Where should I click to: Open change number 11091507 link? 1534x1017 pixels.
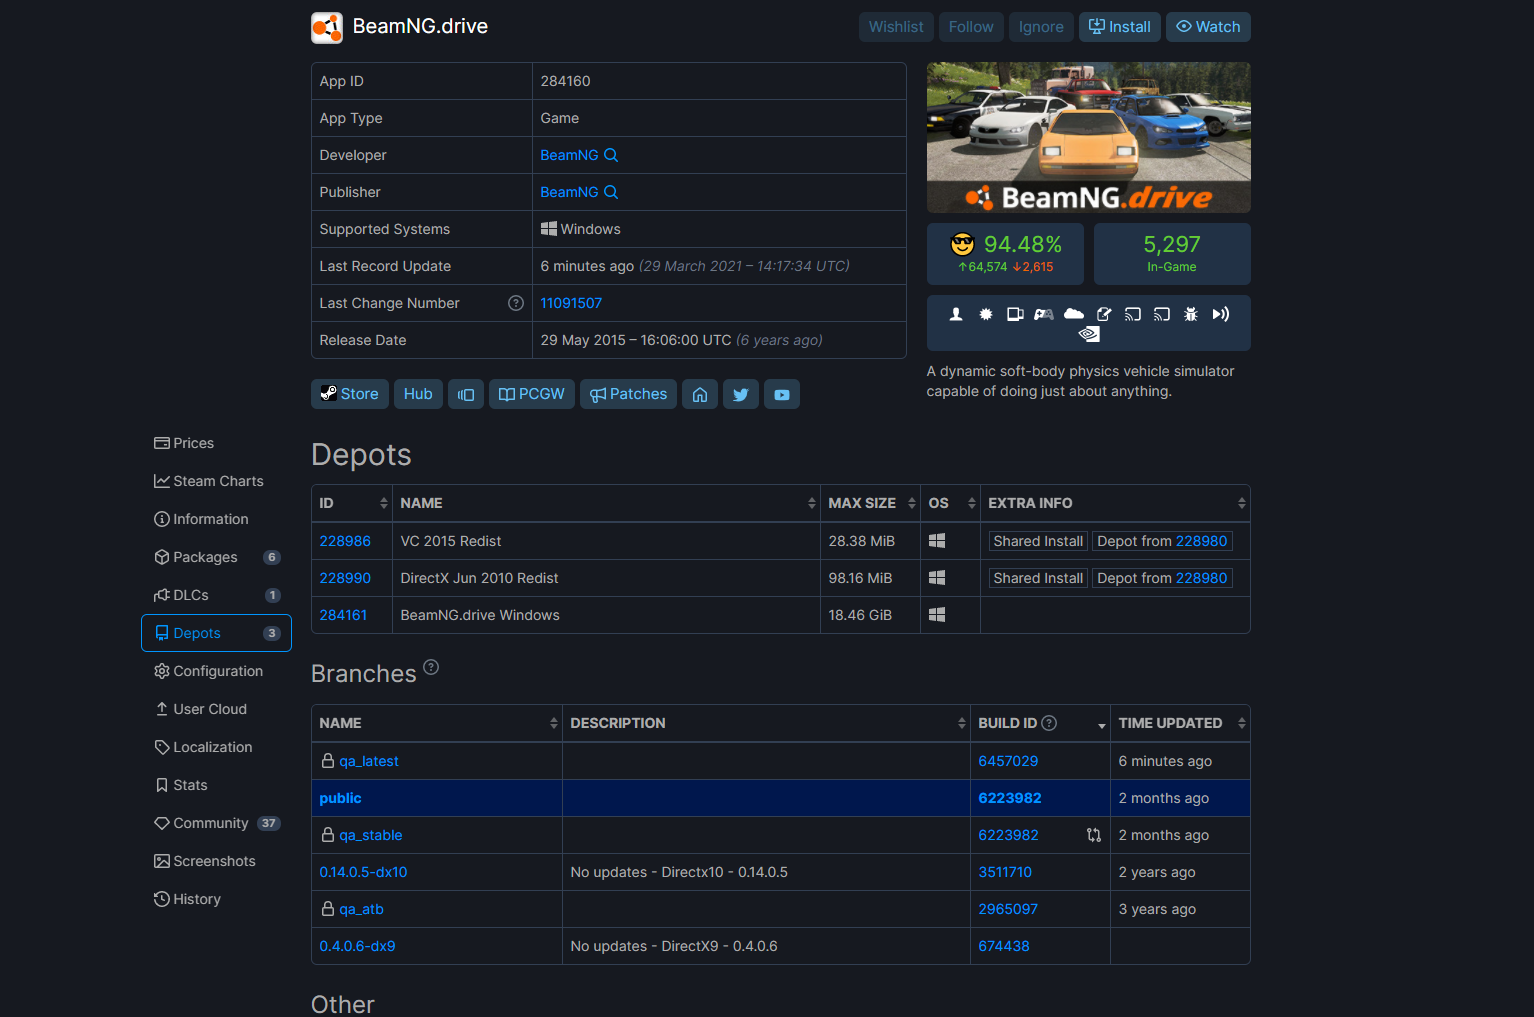(x=571, y=303)
